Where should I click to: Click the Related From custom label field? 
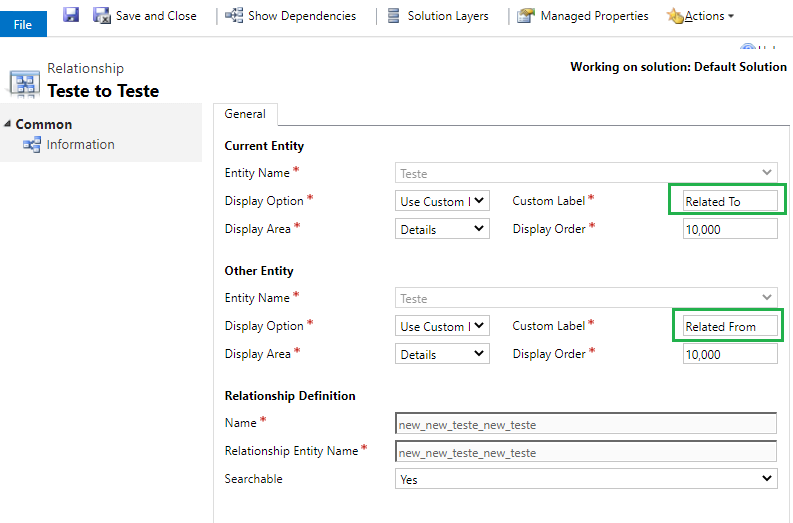click(730, 326)
